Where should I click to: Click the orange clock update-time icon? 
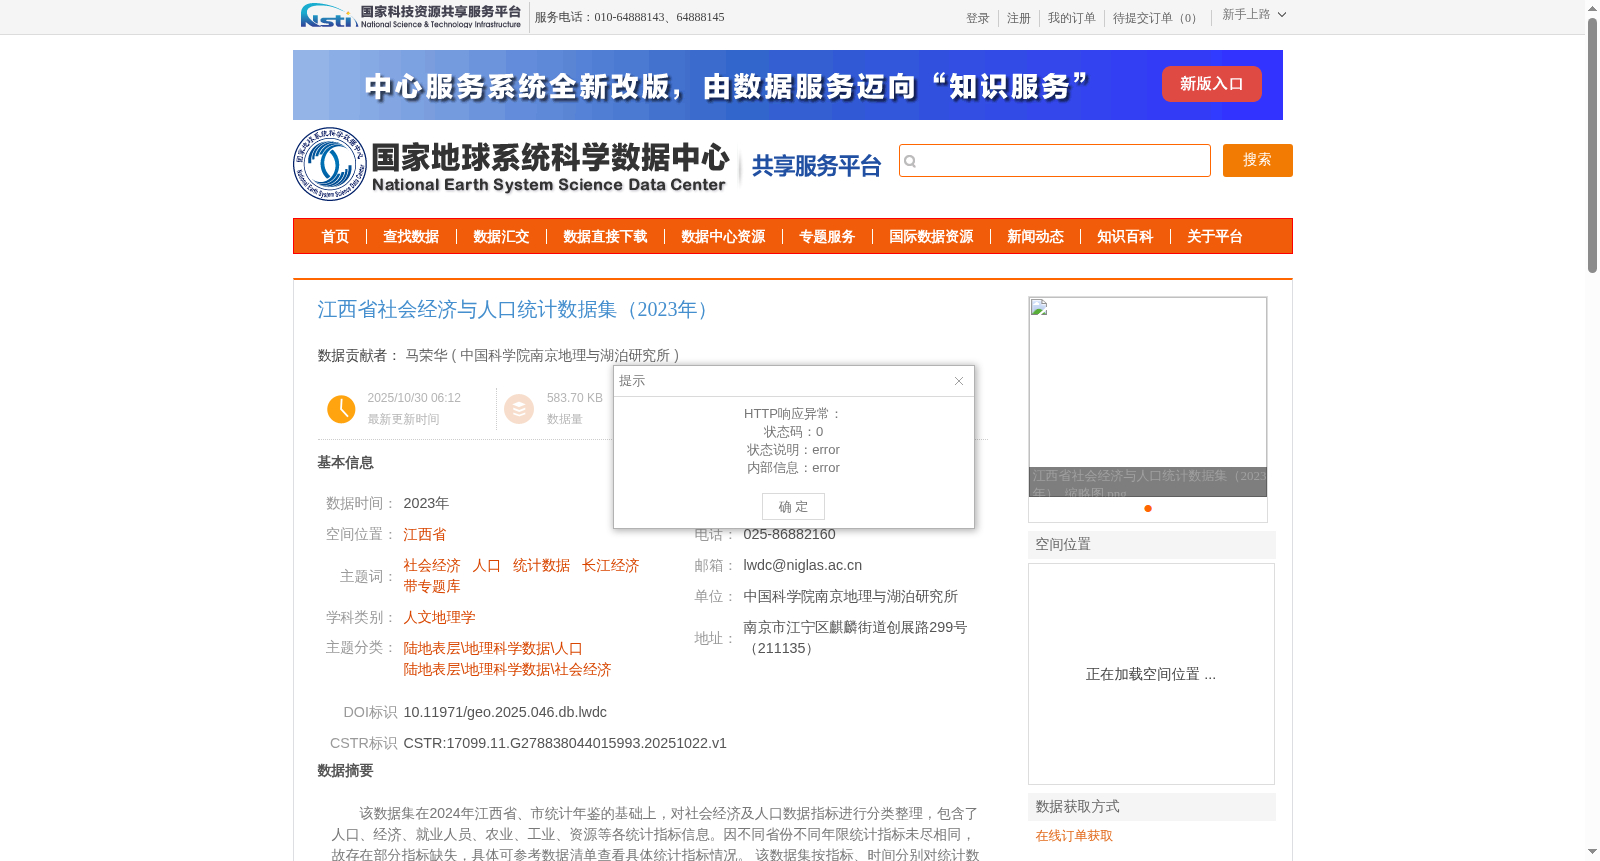[x=341, y=409]
